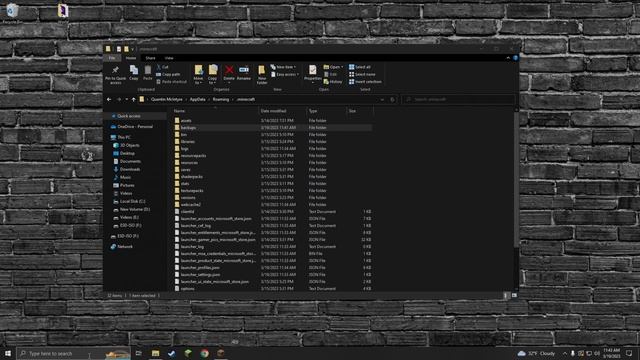Switch to the Share ribbon tab
This screenshot has height=360, width=640.
pos(150,58)
